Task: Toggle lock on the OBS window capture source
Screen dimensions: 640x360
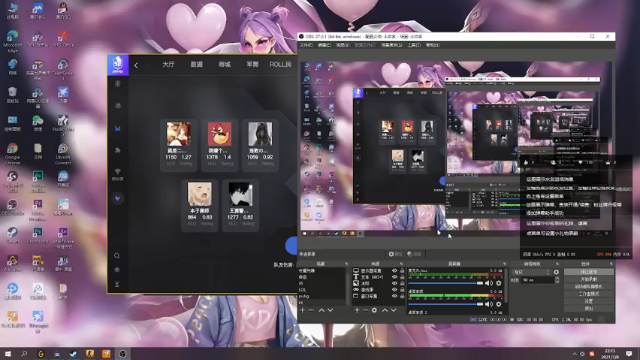Action: pyautogui.click(x=402, y=296)
